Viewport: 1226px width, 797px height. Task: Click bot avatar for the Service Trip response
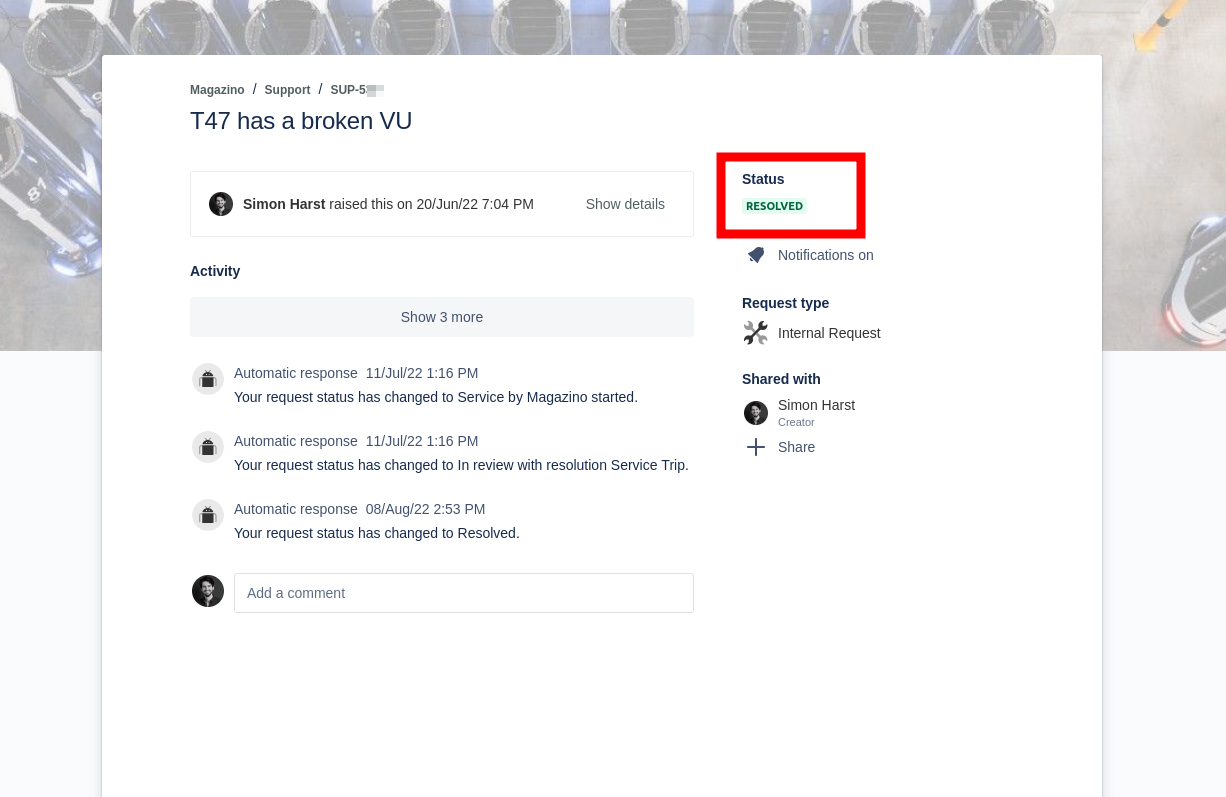tap(208, 447)
